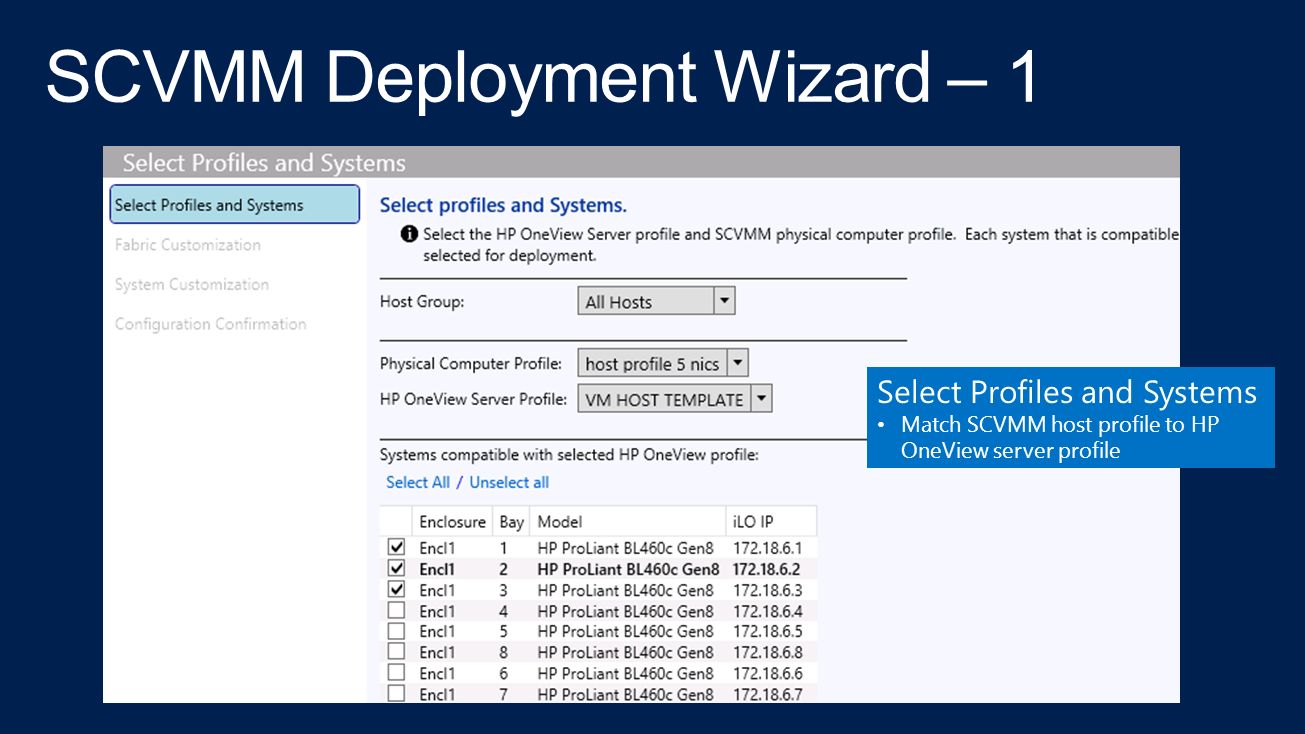Uncheck the Bay 3 server checkbox

(x=396, y=590)
